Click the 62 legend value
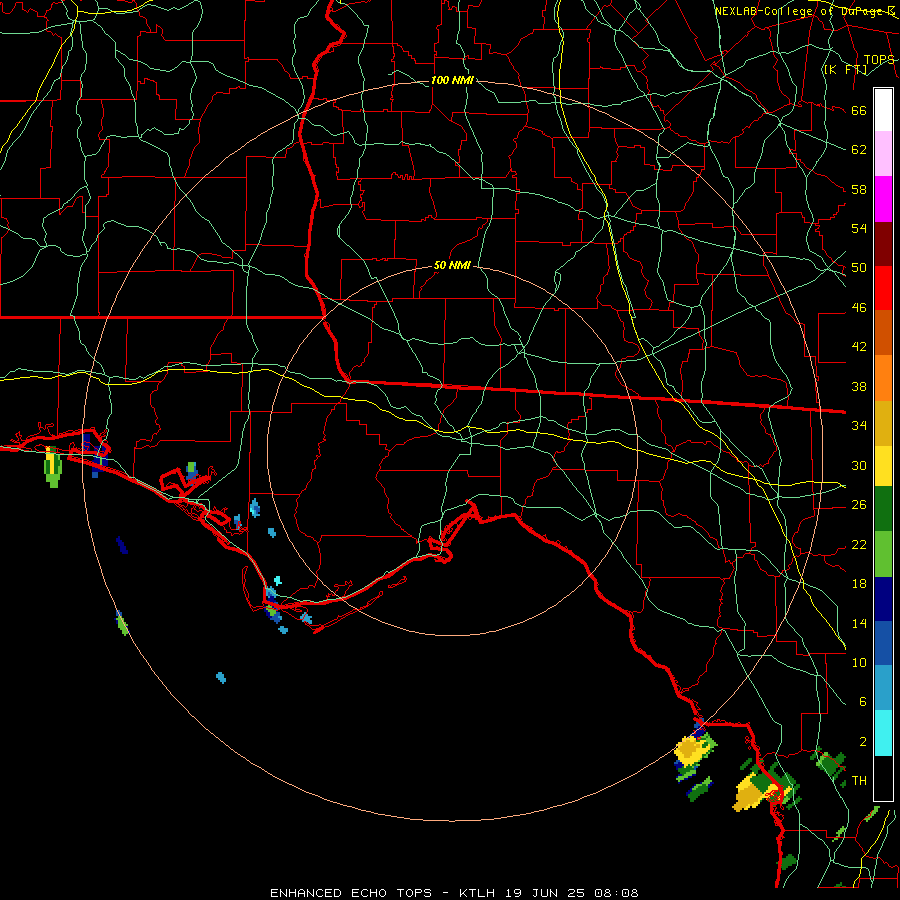Screen dimensions: 900x900 [x=859, y=150]
